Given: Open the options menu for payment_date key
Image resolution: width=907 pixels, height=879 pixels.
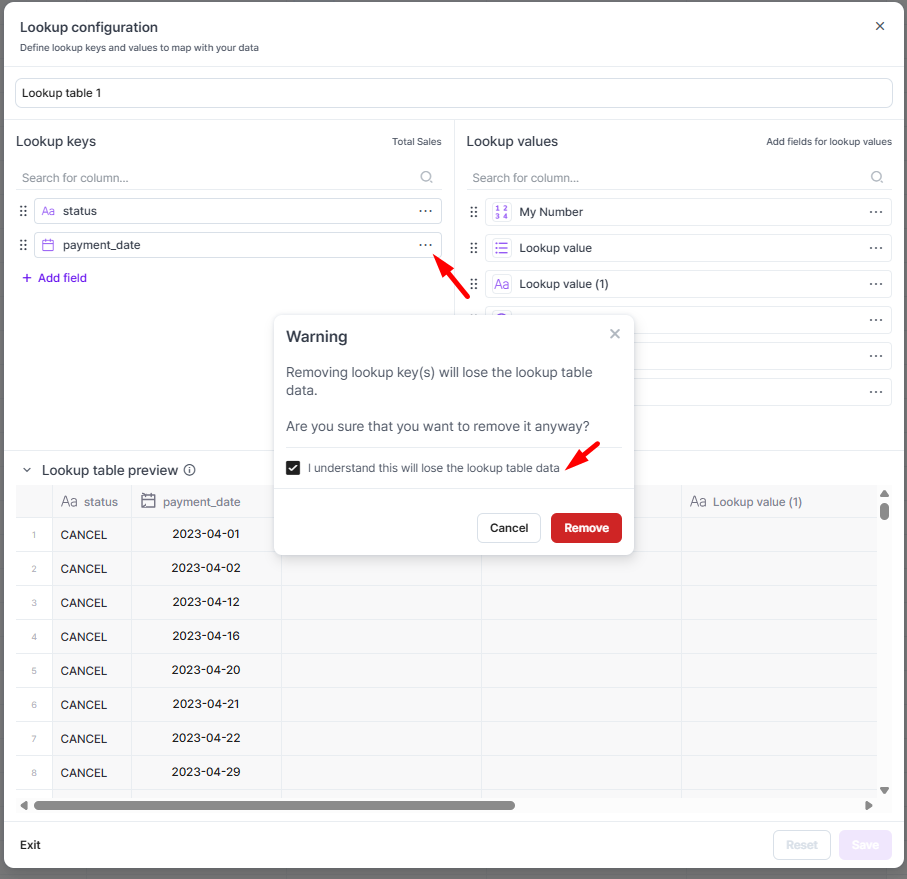Looking at the screenshot, I should [x=426, y=245].
